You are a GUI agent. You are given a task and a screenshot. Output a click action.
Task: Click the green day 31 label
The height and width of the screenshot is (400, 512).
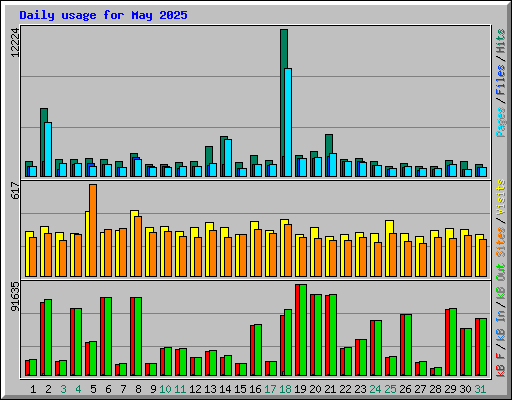[x=480, y=389]
